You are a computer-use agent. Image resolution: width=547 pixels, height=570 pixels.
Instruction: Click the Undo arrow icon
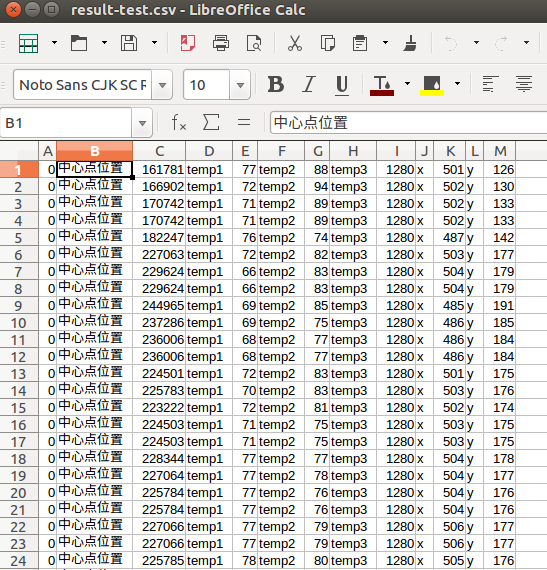pos(451,43)
